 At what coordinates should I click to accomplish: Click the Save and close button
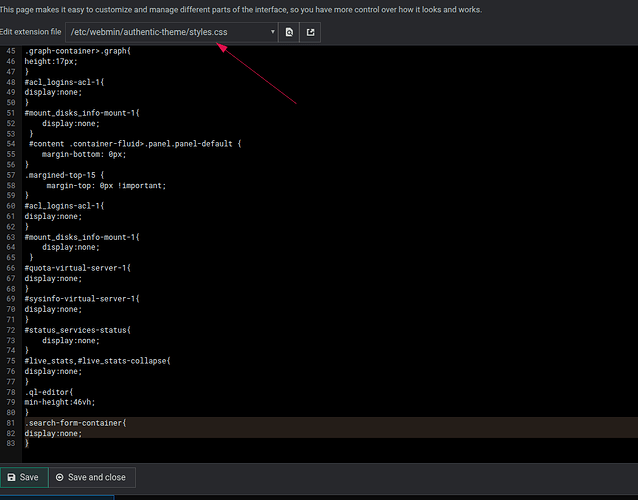click(91, 477)
